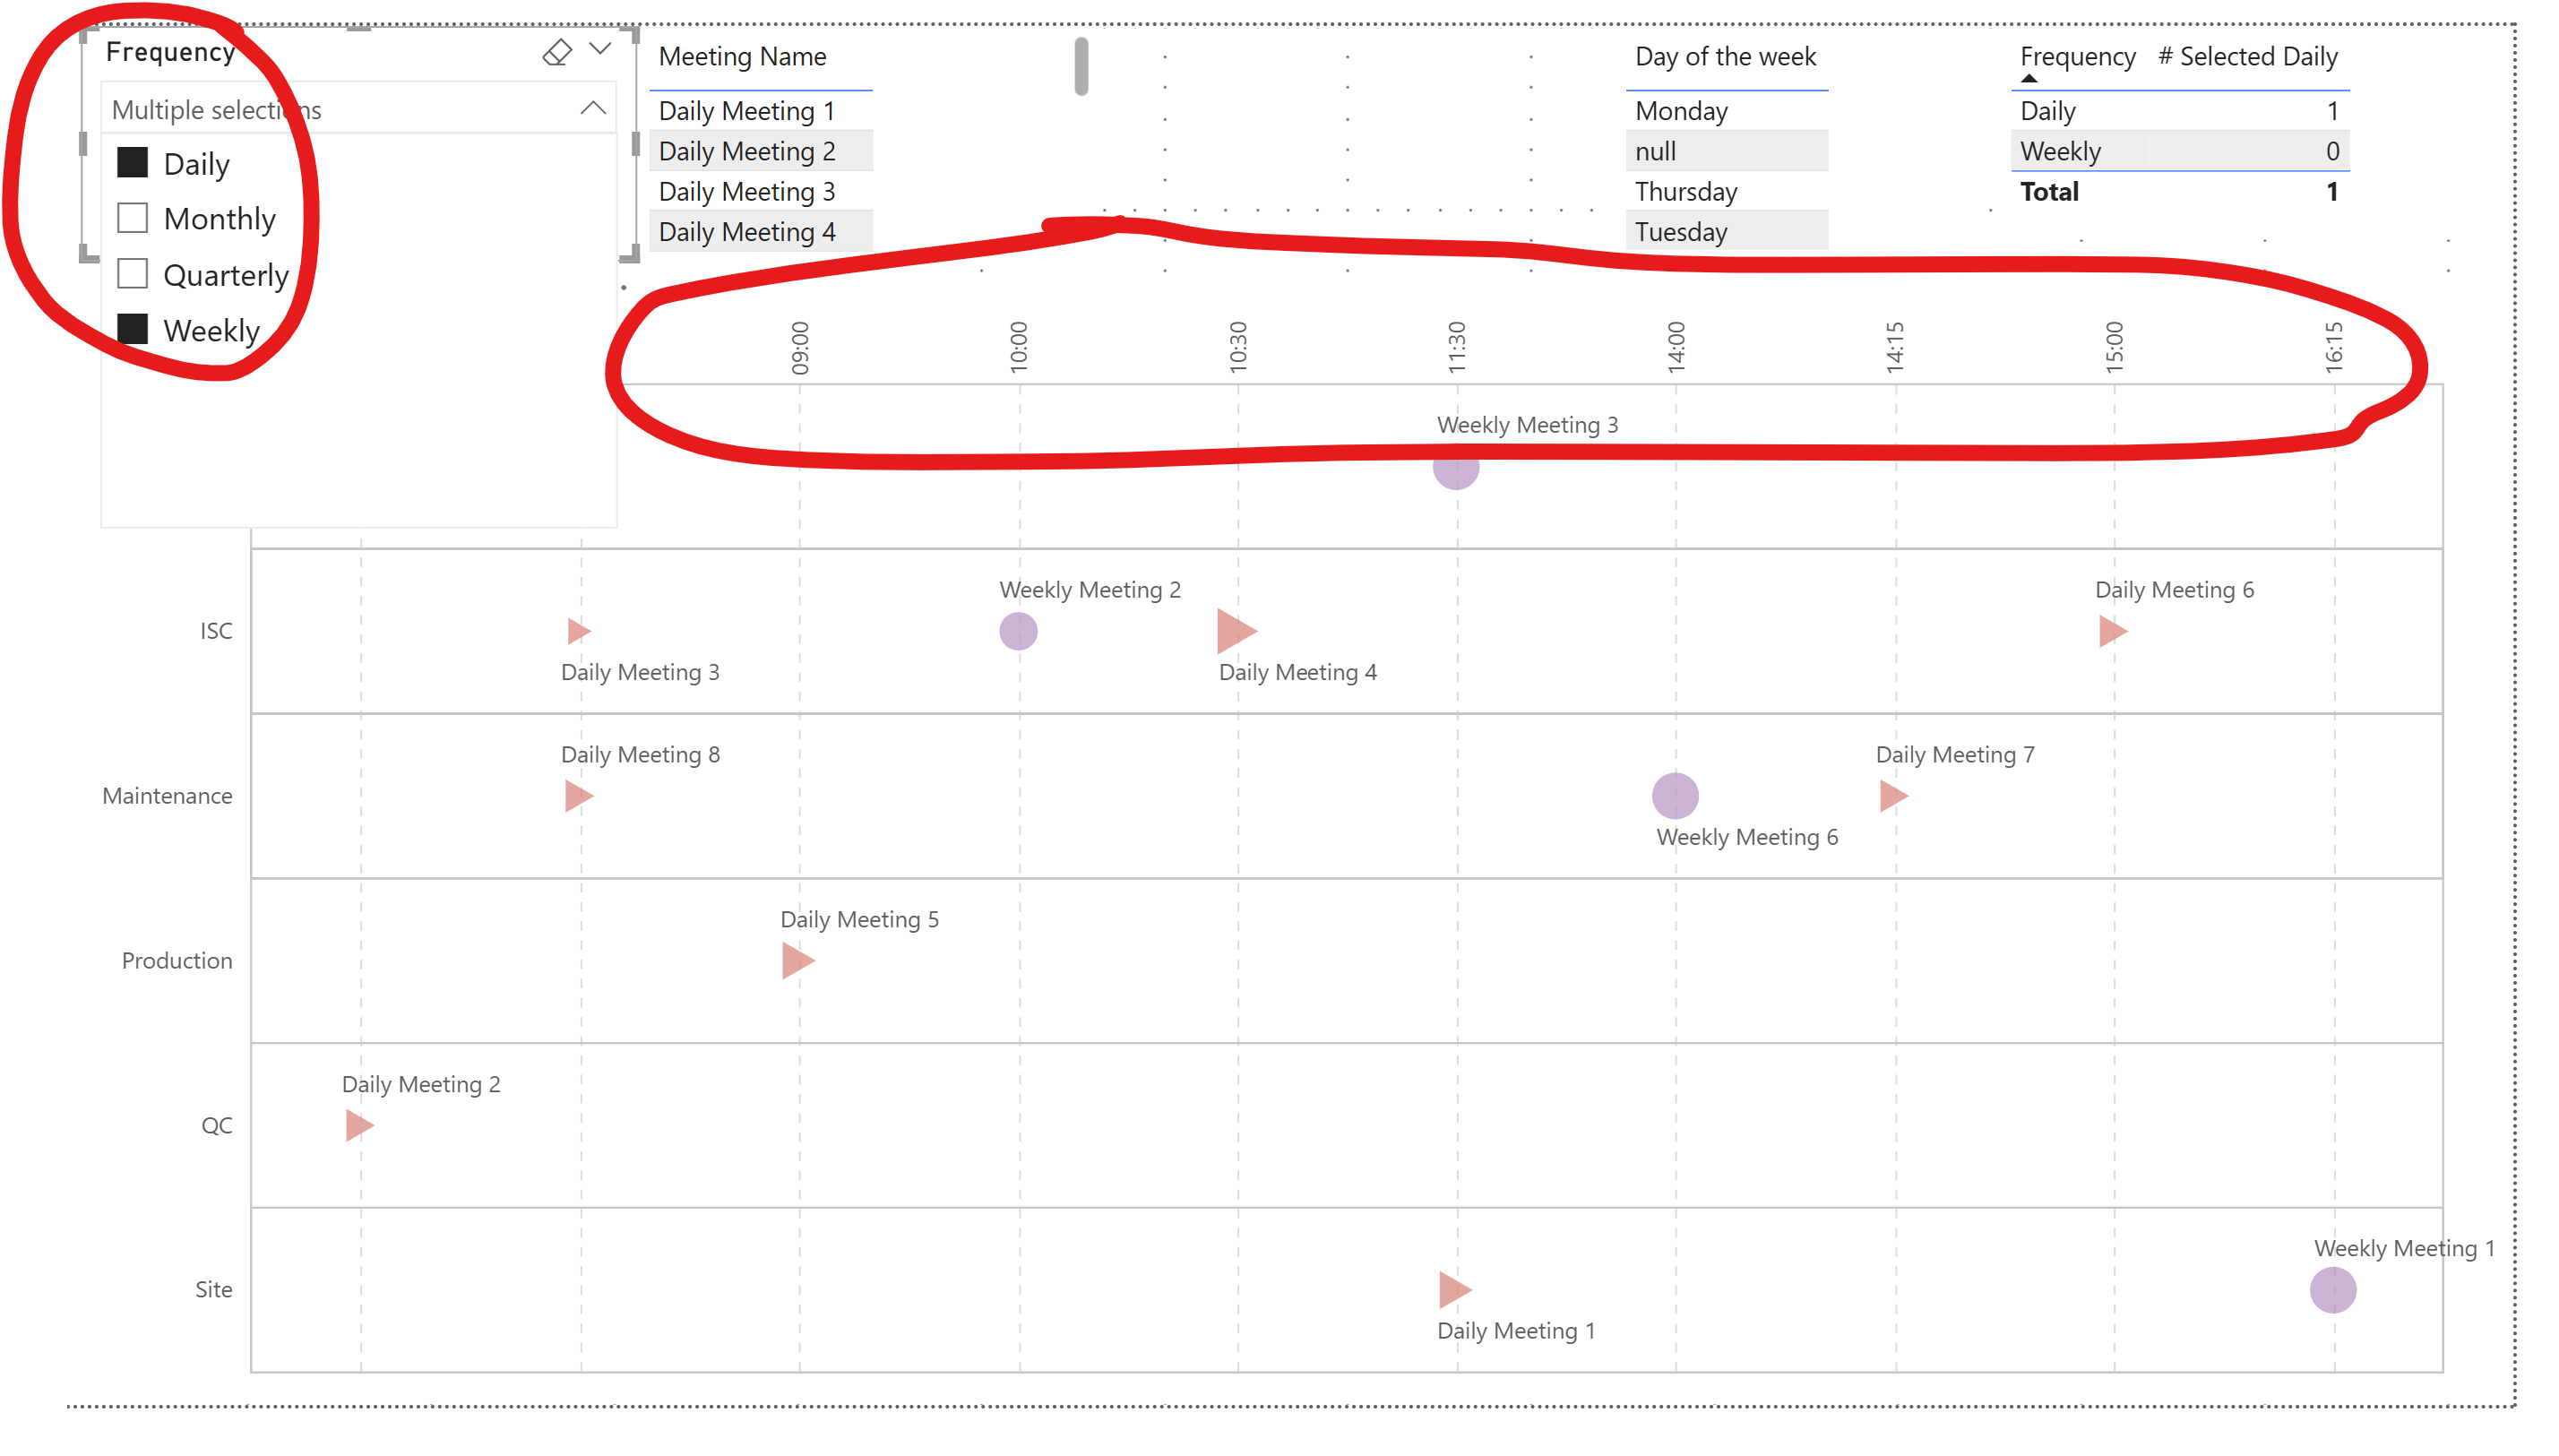Click the Meeting Name table scrollbar handle
2559x1456 pixels.
pyautogui.click(x=1081, y=66)
